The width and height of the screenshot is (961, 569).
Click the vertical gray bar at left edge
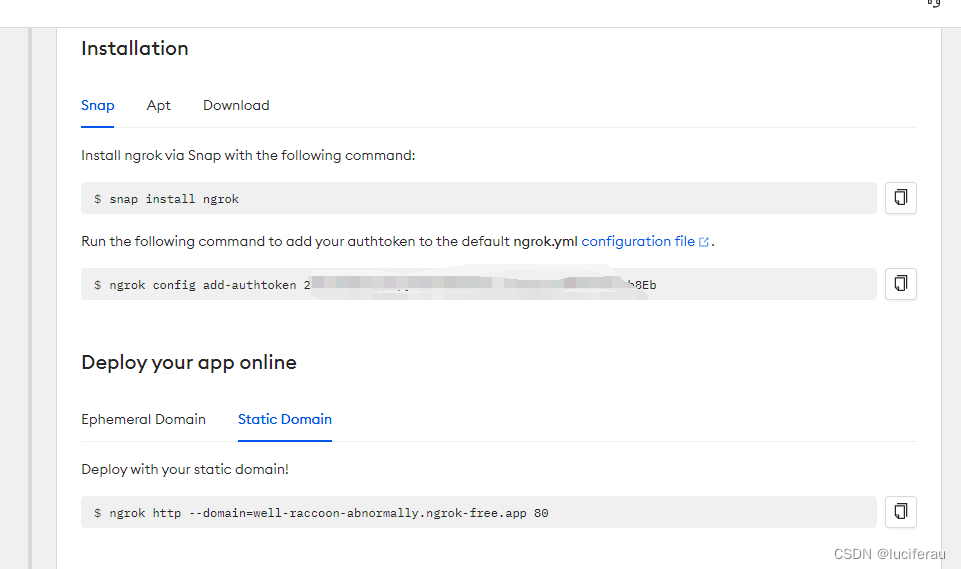pyautogui.click(x=30, y=298)
